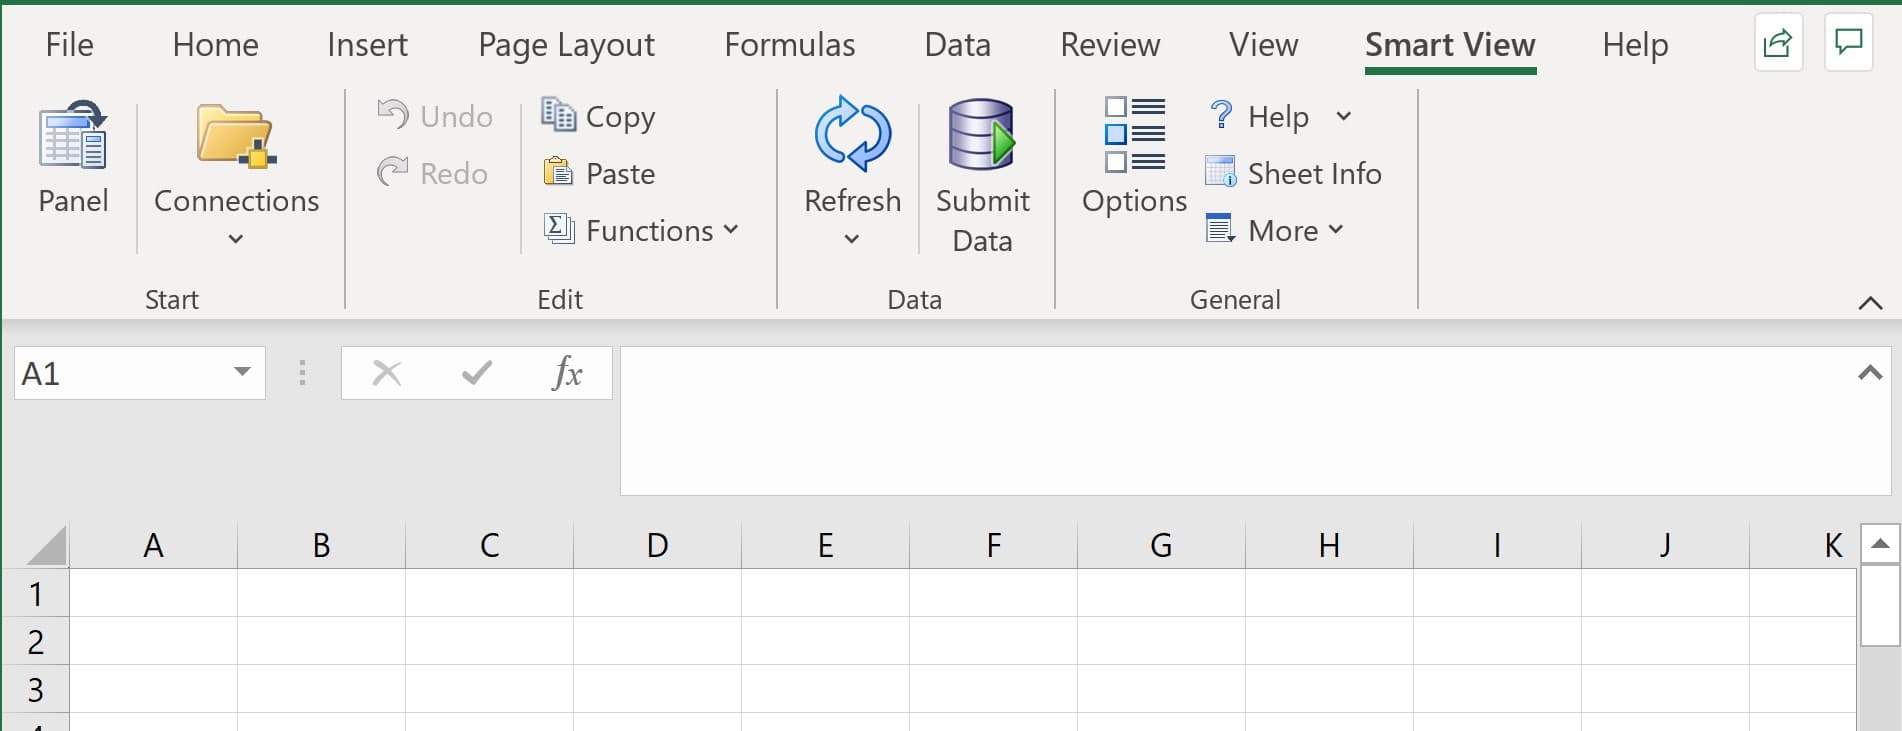Screen dimensions: 1902x731
Task: Select column K header
Action: click(1803, 545)
